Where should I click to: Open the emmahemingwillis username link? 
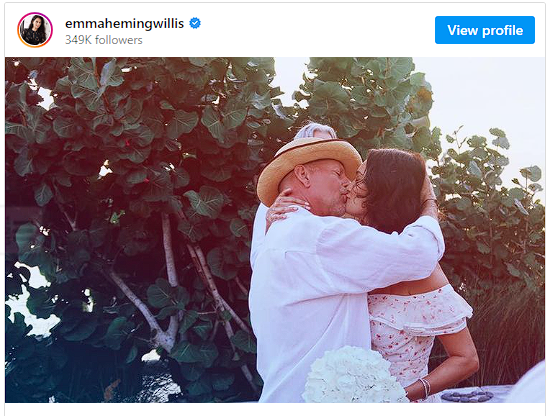[124, 24]
